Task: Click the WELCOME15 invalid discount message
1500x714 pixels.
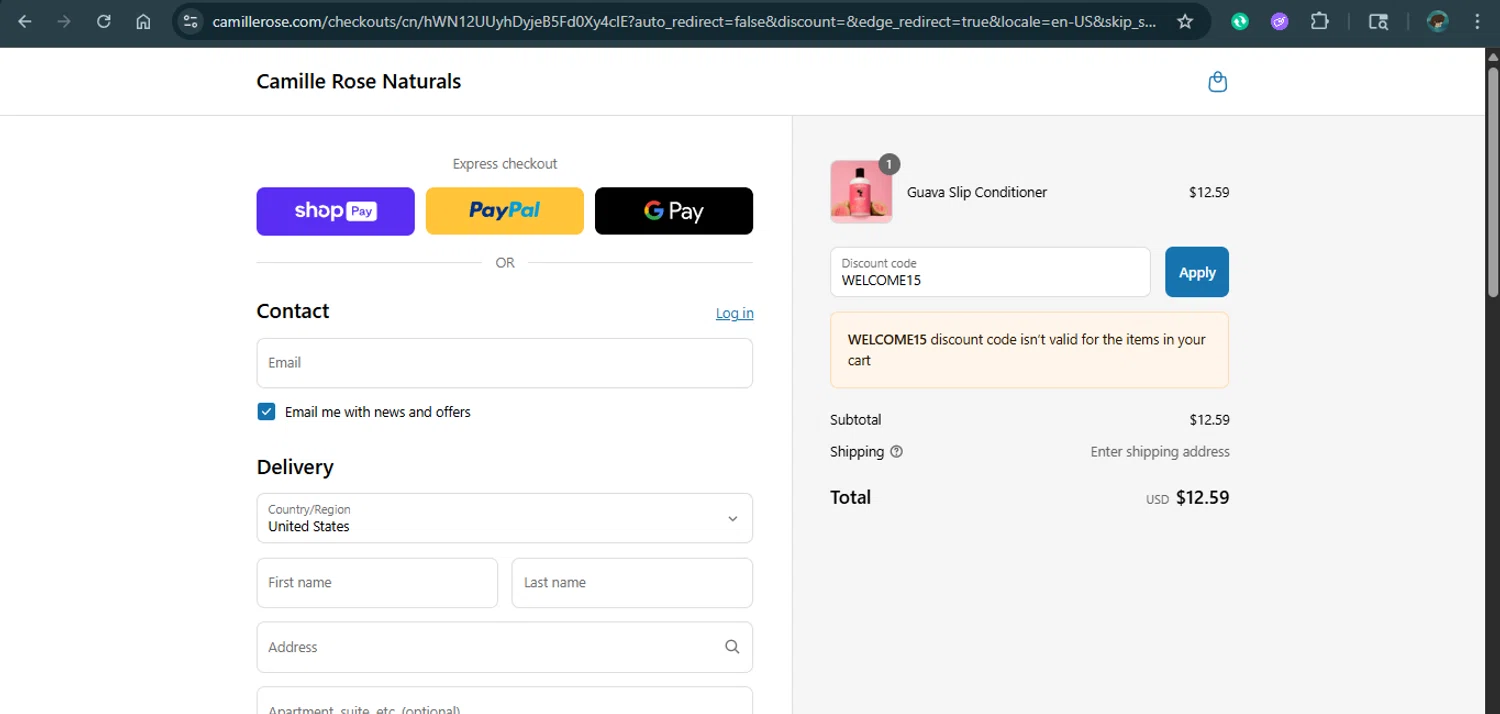Action: (x=1029, y=350)
